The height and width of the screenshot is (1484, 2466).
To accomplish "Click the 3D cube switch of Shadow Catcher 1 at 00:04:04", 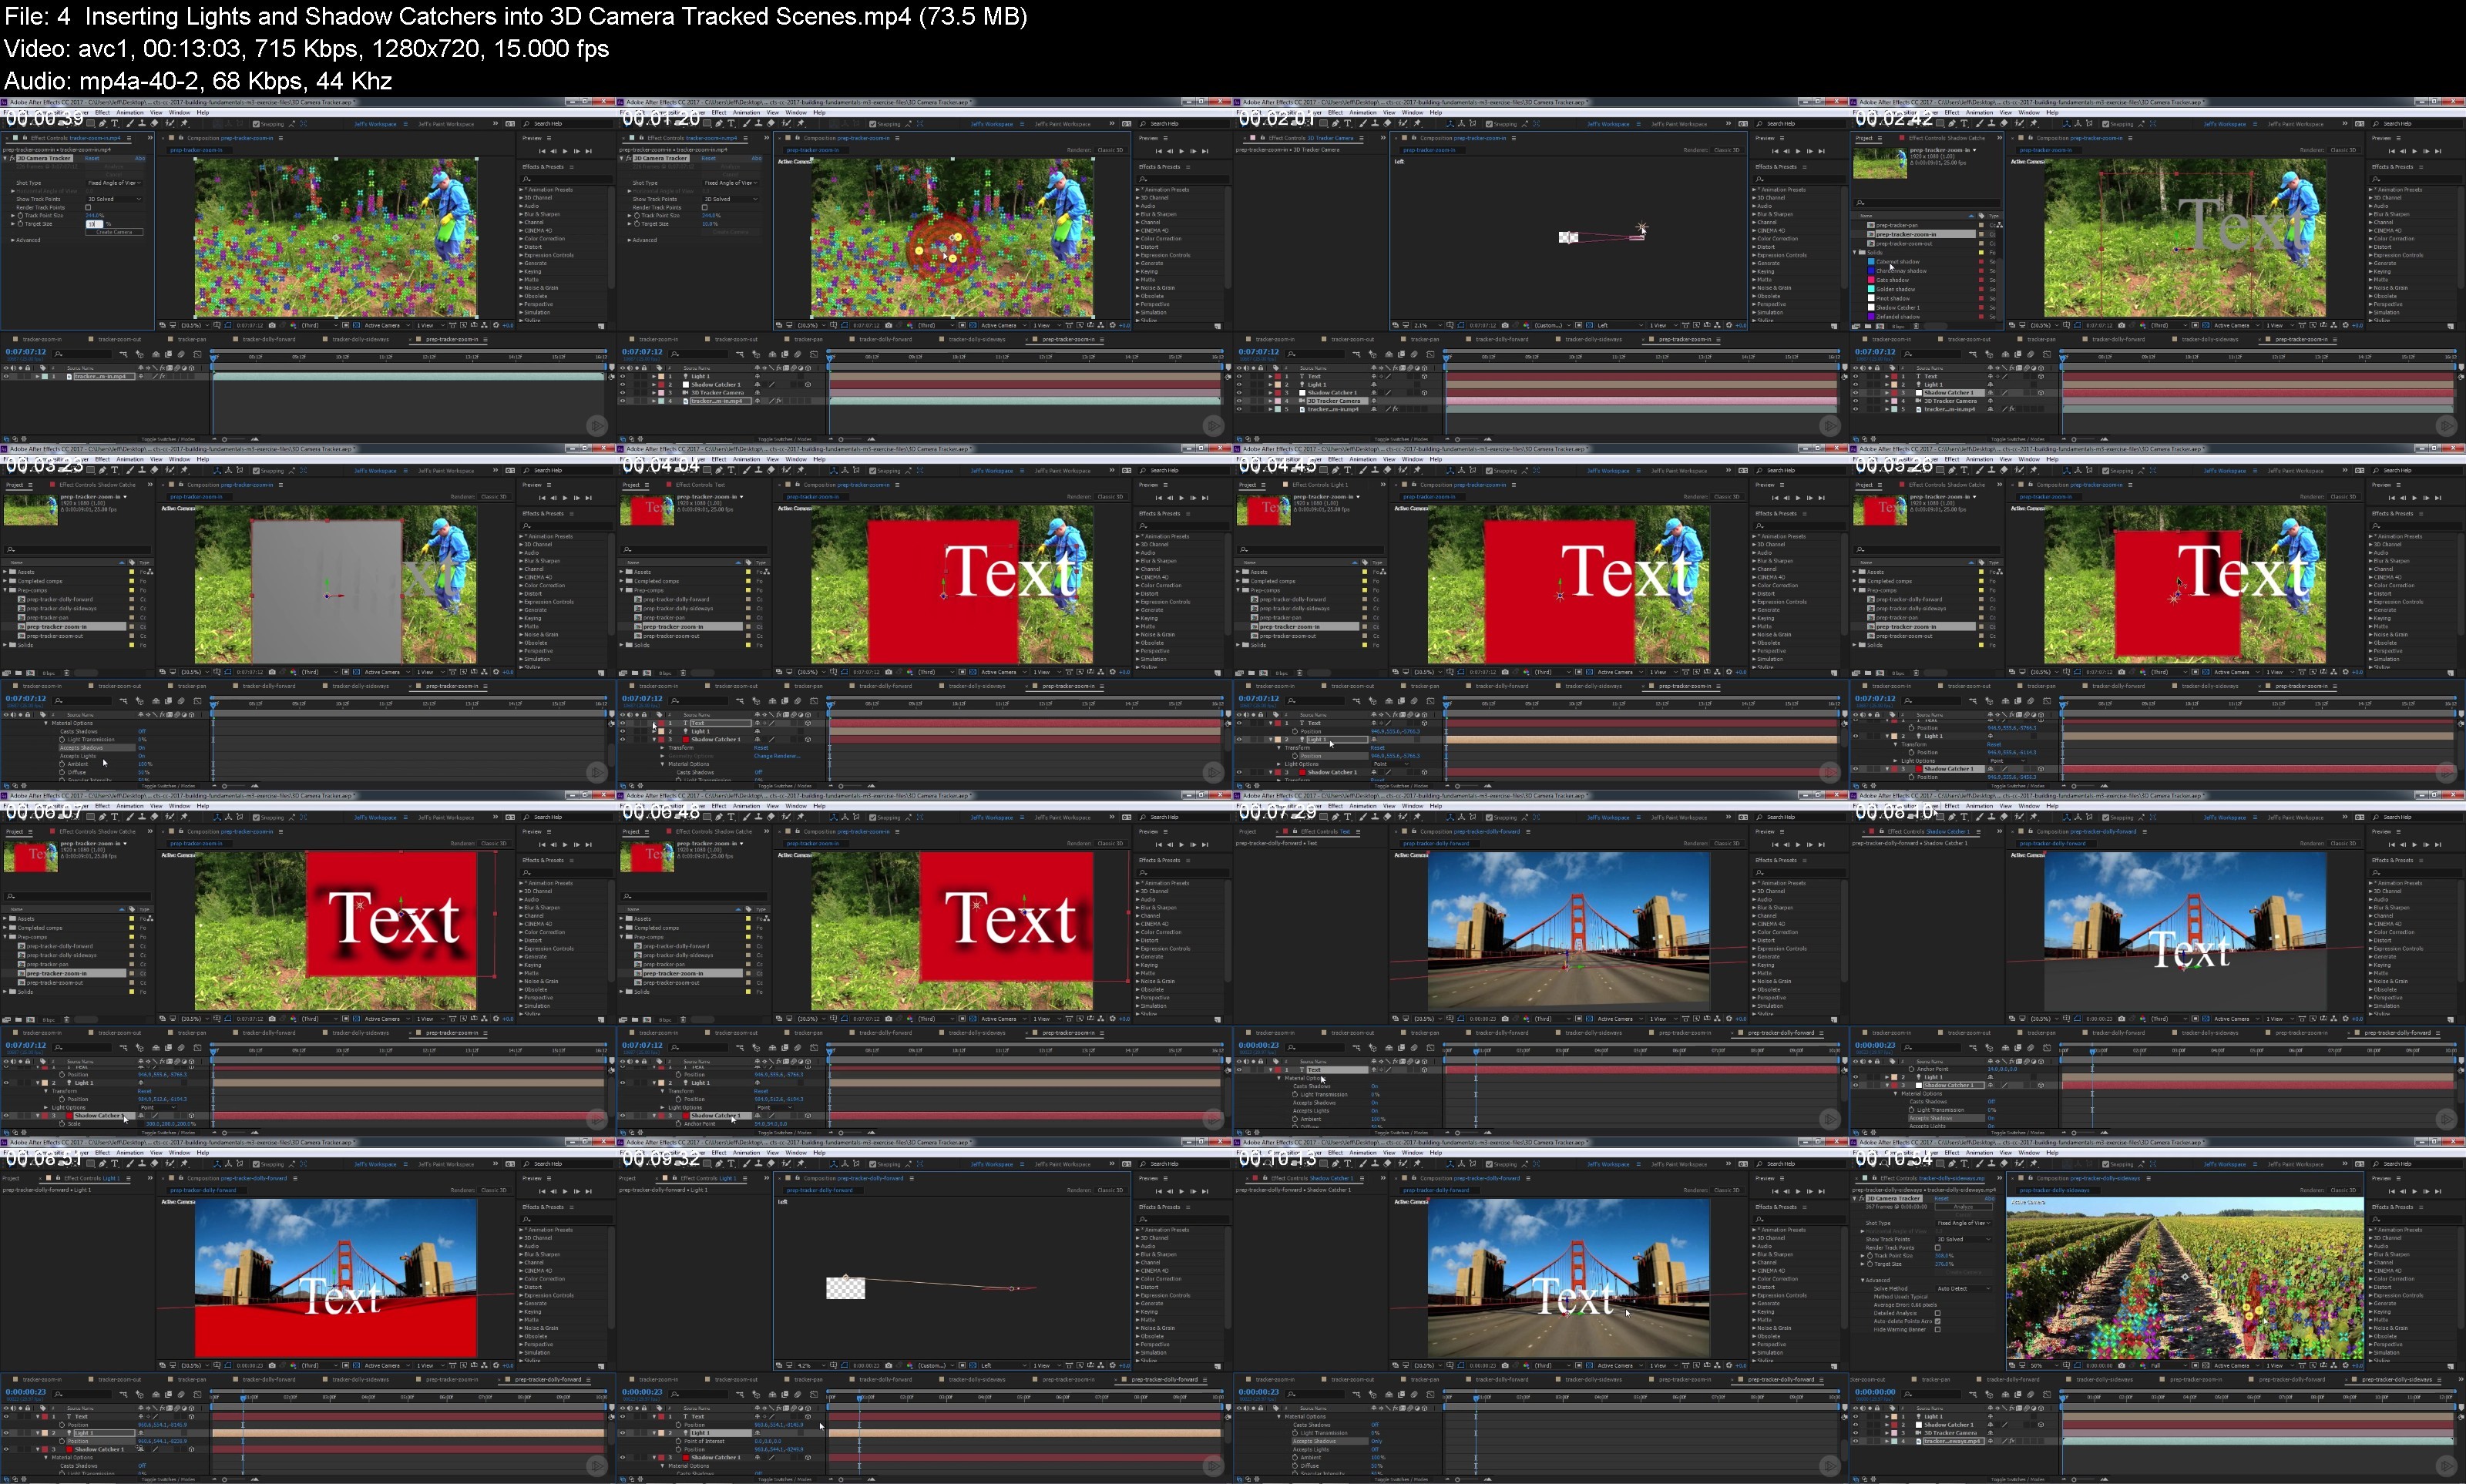I will (808, 740).
